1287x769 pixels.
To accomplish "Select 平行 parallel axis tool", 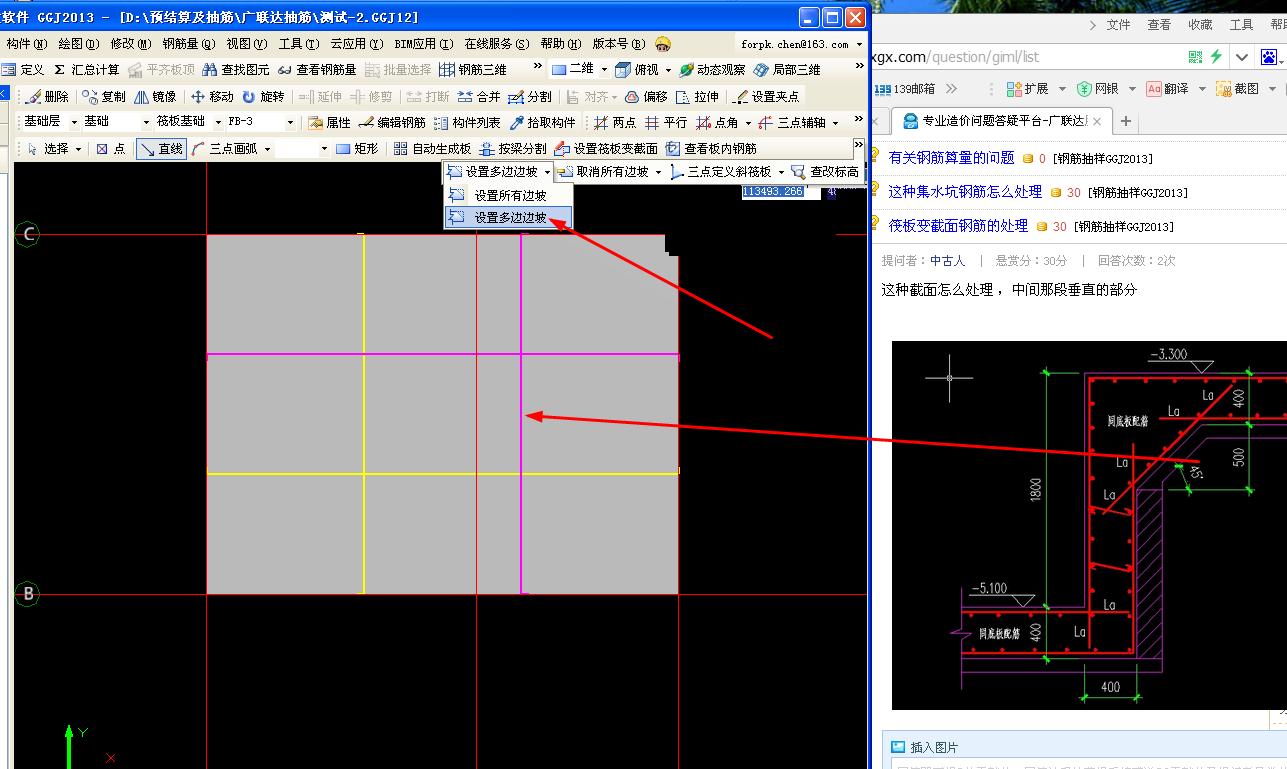I will [666, 122].
